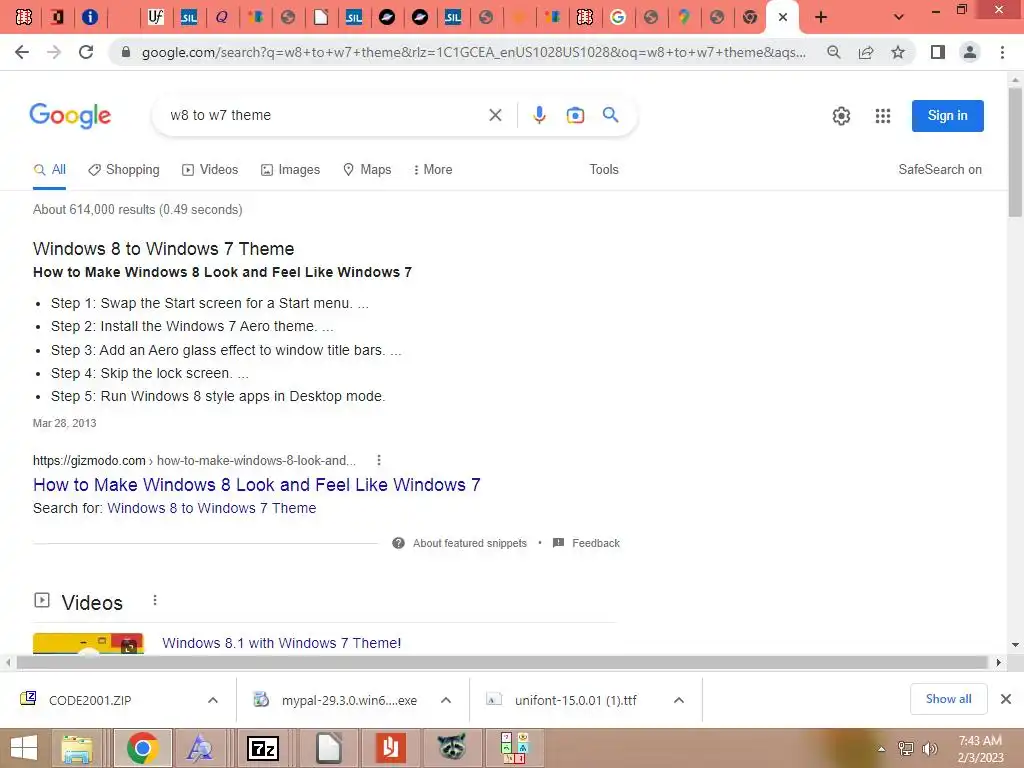Viewport: 1024px width, 768px height.
Task: Open the zoom magnifier in address bar
Action: pos(833,52)
